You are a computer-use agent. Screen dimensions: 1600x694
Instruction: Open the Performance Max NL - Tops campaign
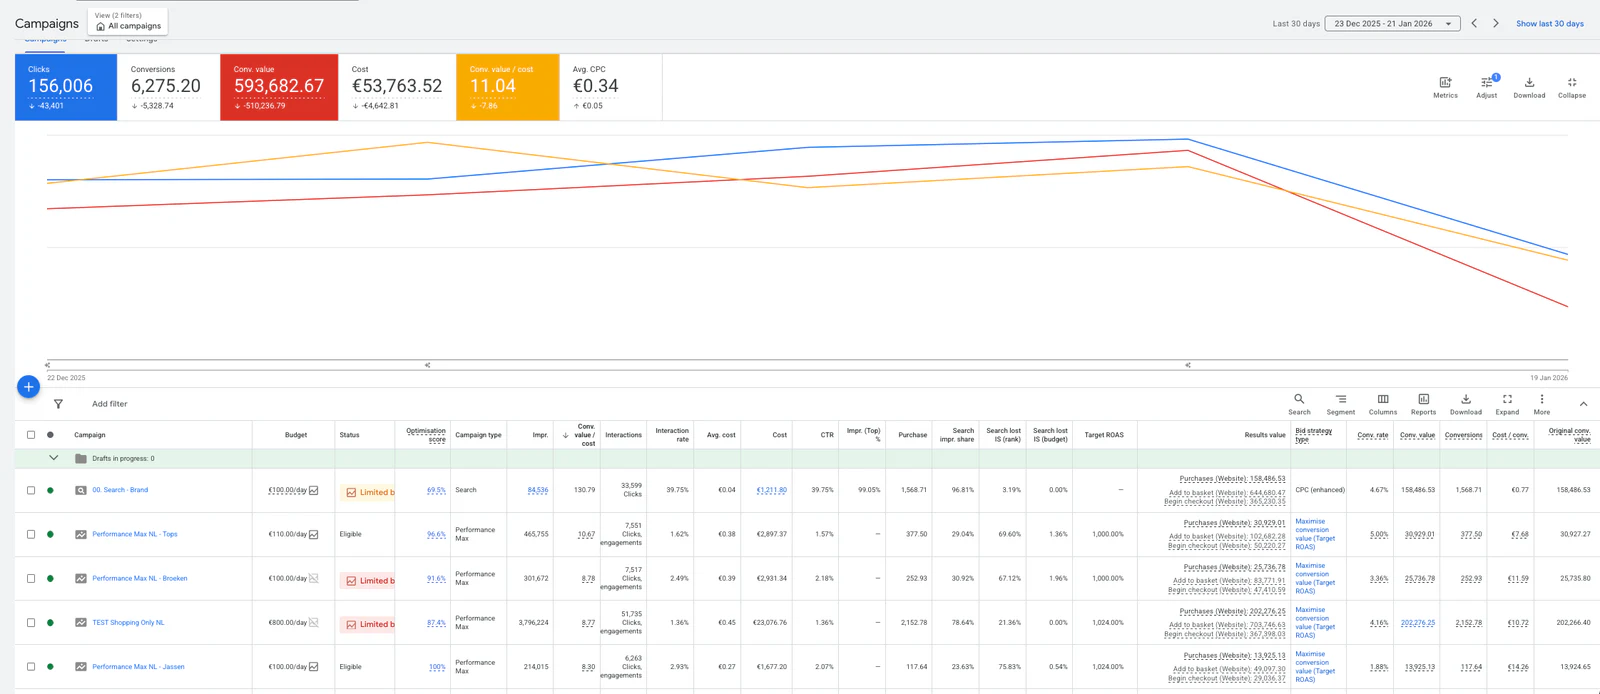(x=135, y=534)
